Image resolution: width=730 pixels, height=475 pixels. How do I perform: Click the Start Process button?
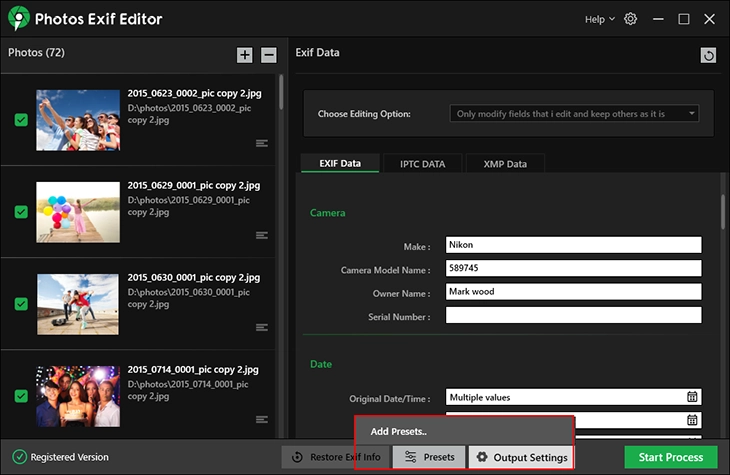[670, 457]
